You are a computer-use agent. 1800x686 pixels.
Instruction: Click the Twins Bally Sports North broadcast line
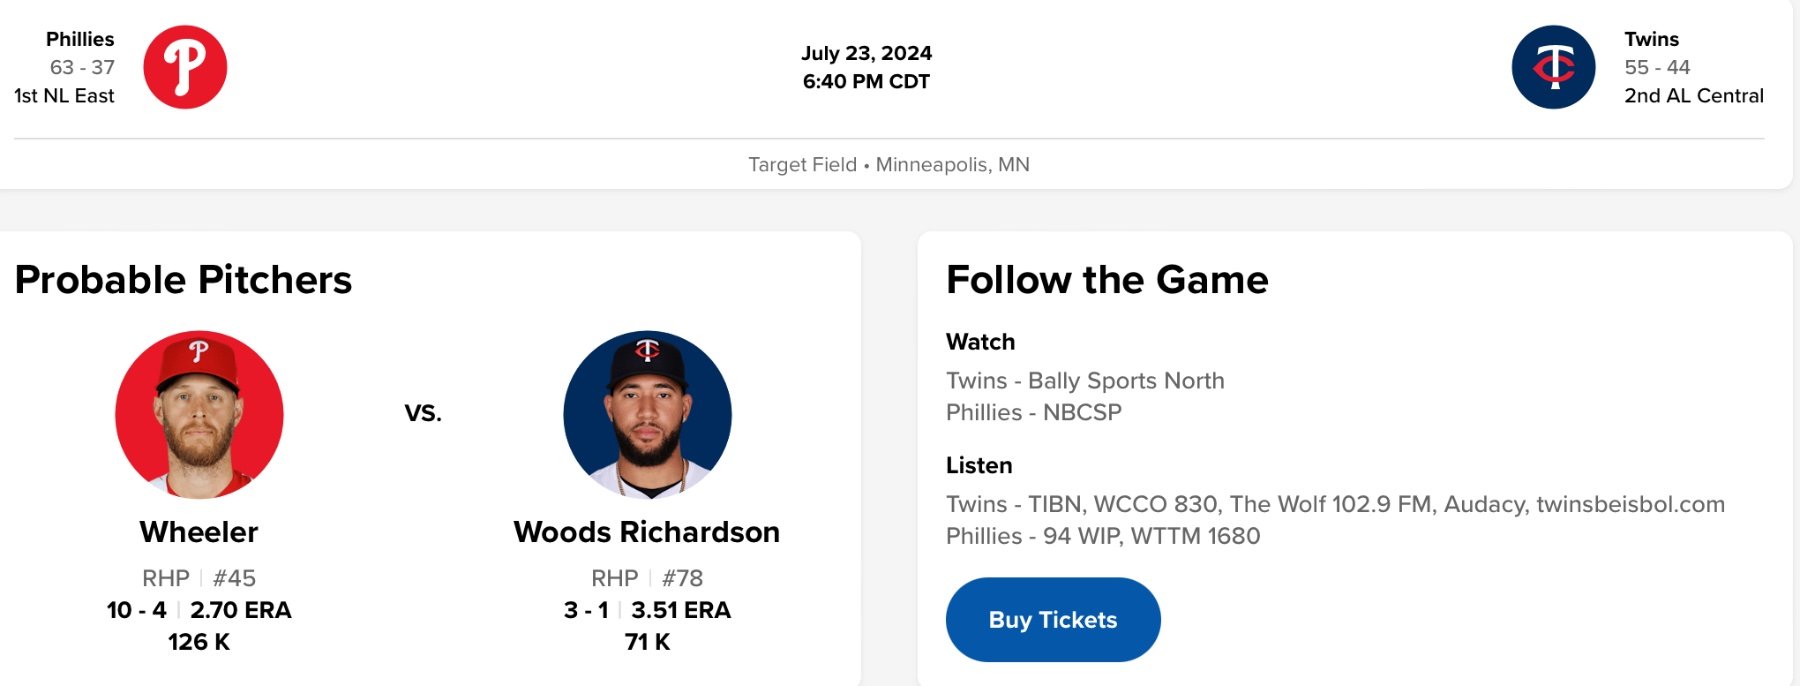pyautogui.click(x=1085, y=380)
